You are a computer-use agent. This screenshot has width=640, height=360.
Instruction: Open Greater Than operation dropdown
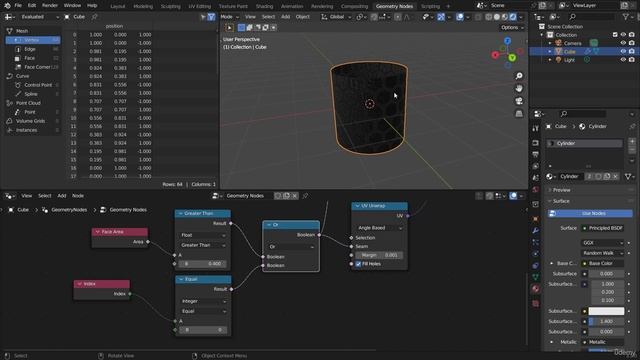[x=203, y=245]
